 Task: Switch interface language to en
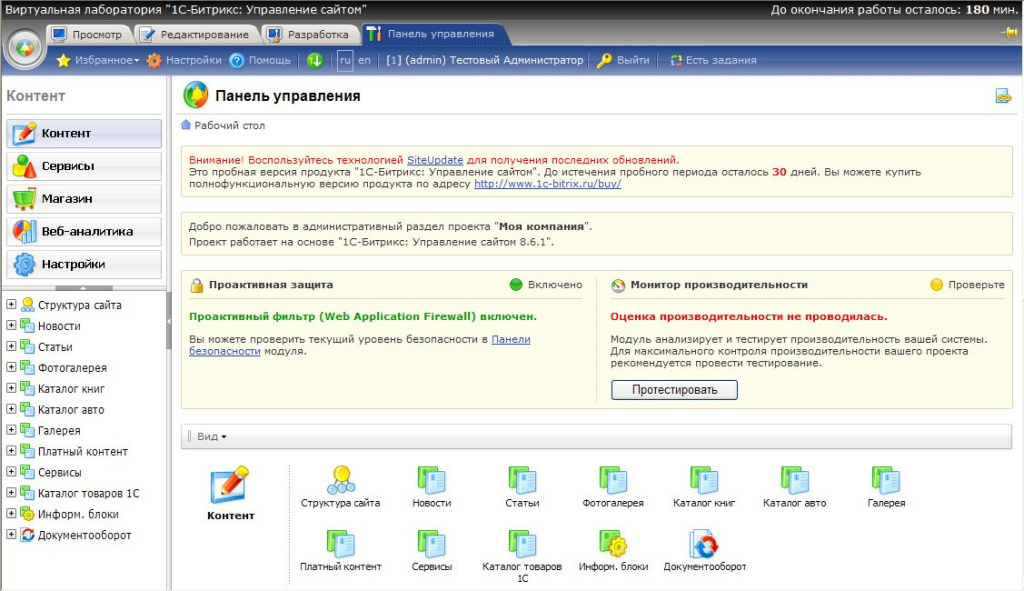click(x=364, y=60)
